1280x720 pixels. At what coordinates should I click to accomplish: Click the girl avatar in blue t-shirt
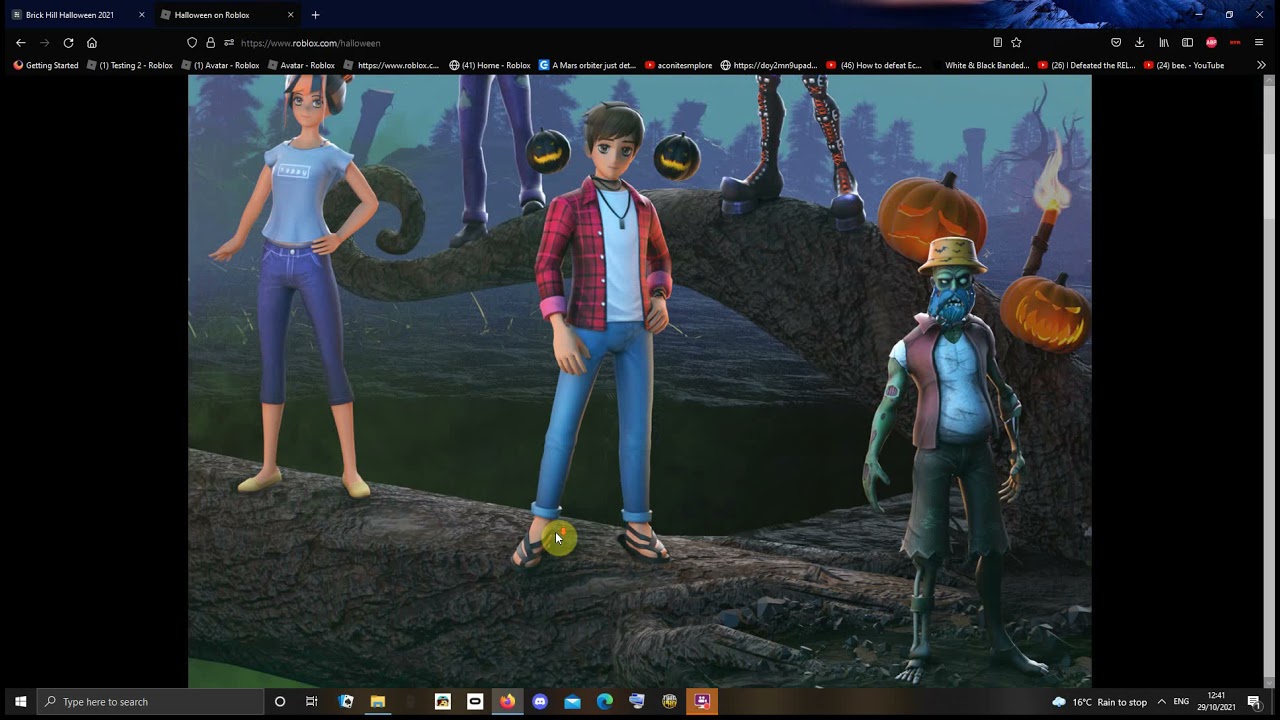click(295, 285)
